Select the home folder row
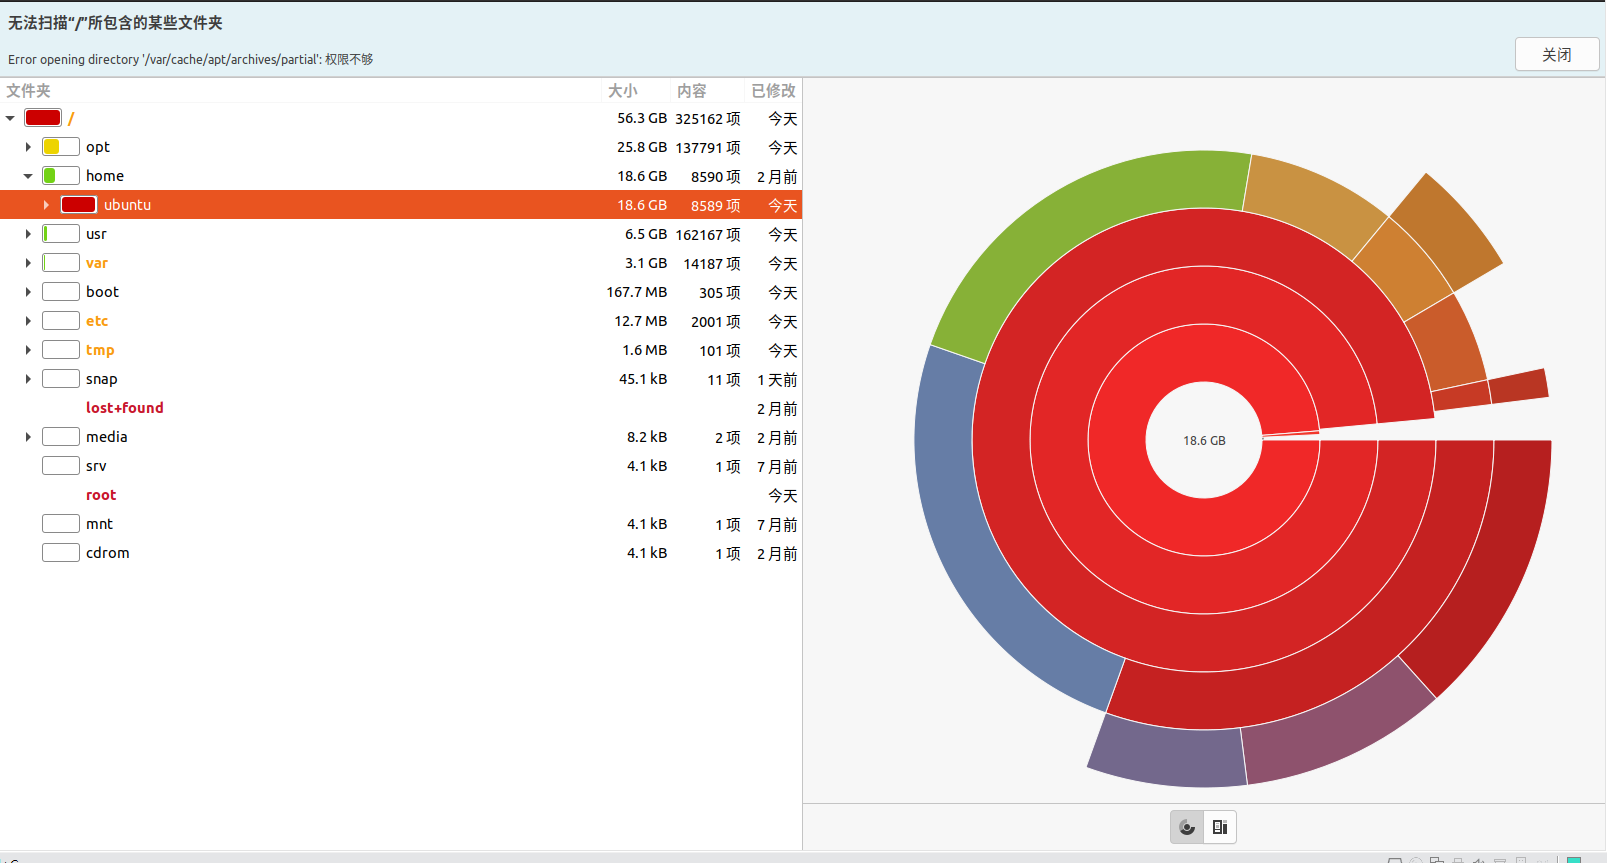Screen dimensions: 1607x863 400,176
